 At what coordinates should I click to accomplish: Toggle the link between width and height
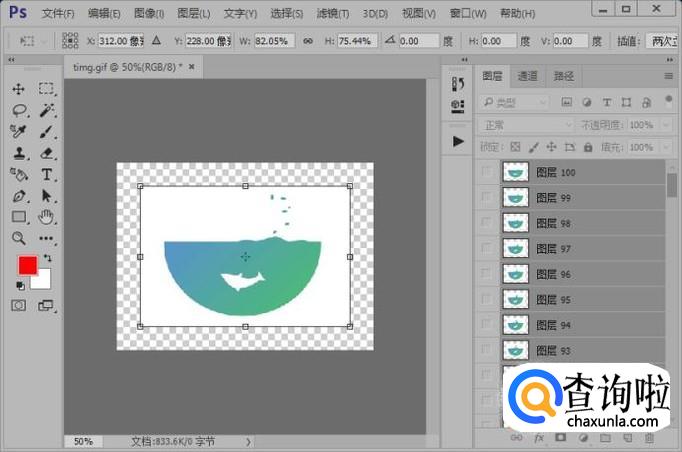click(308, 41)
